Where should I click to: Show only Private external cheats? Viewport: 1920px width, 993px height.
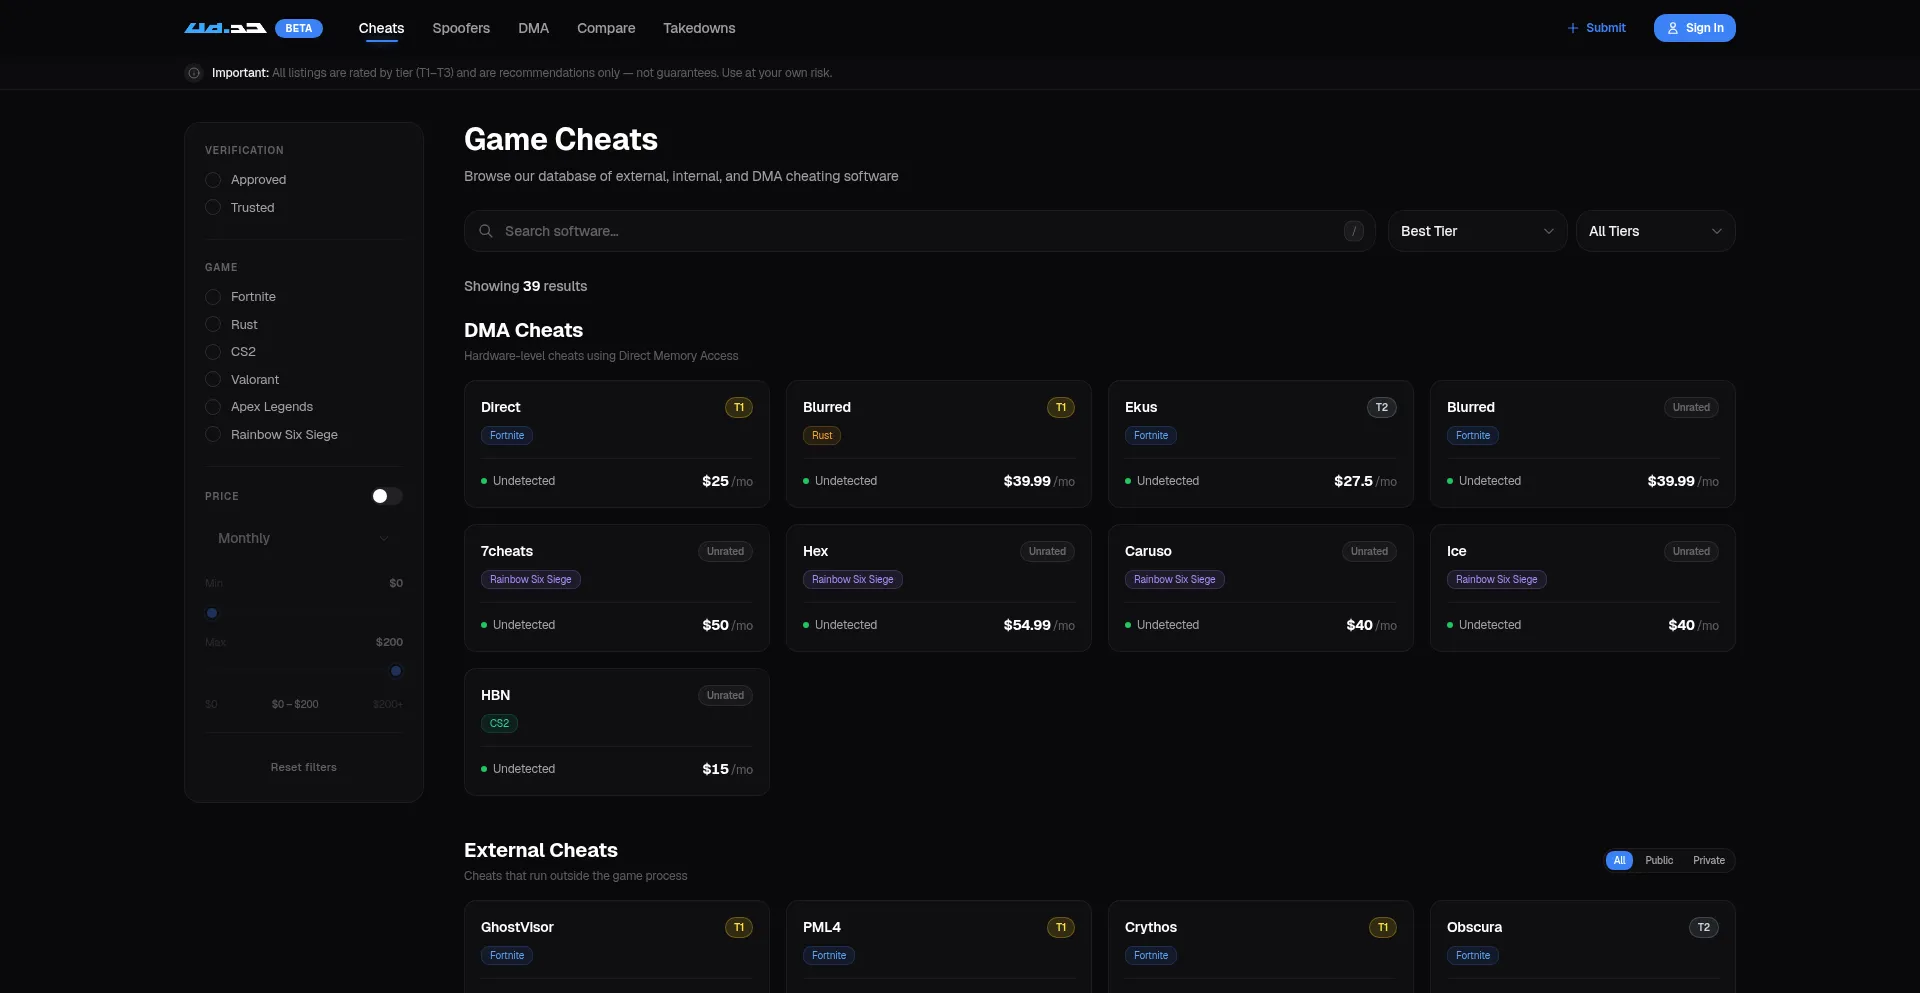point(1709,860)
